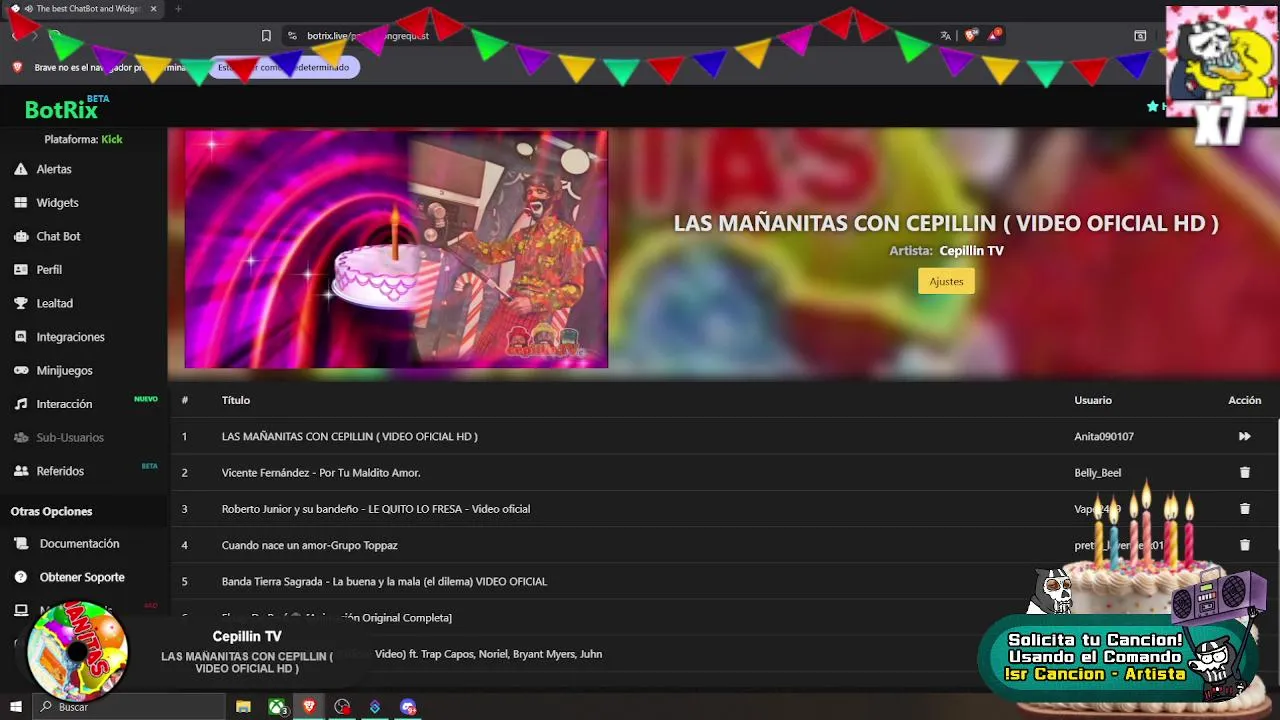This screenshot has height=720, width=1280.
Task: Open File Explorer from the taskbar
Action: pos(243,707)
